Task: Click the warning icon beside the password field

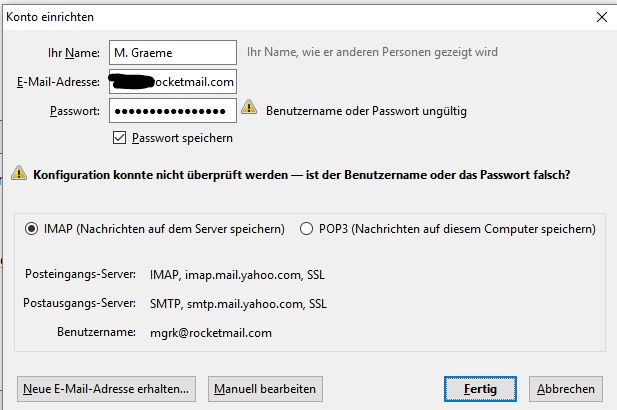Action: (251, 110)
